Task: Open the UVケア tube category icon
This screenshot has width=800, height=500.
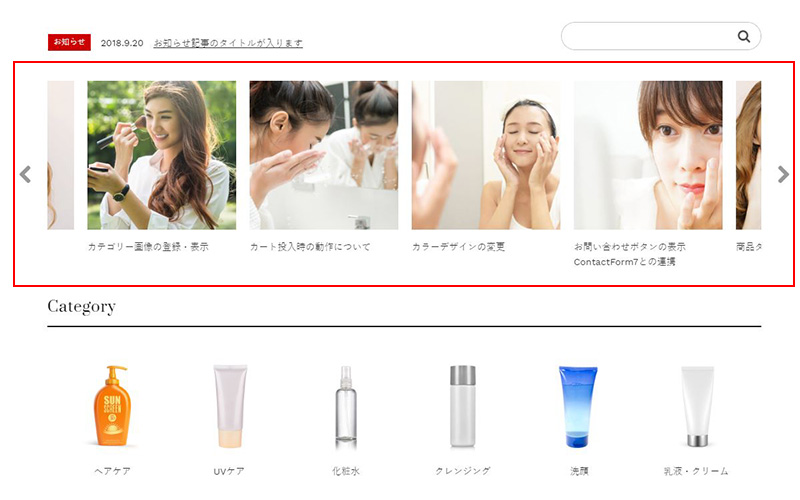Action: tap(230, 406)
